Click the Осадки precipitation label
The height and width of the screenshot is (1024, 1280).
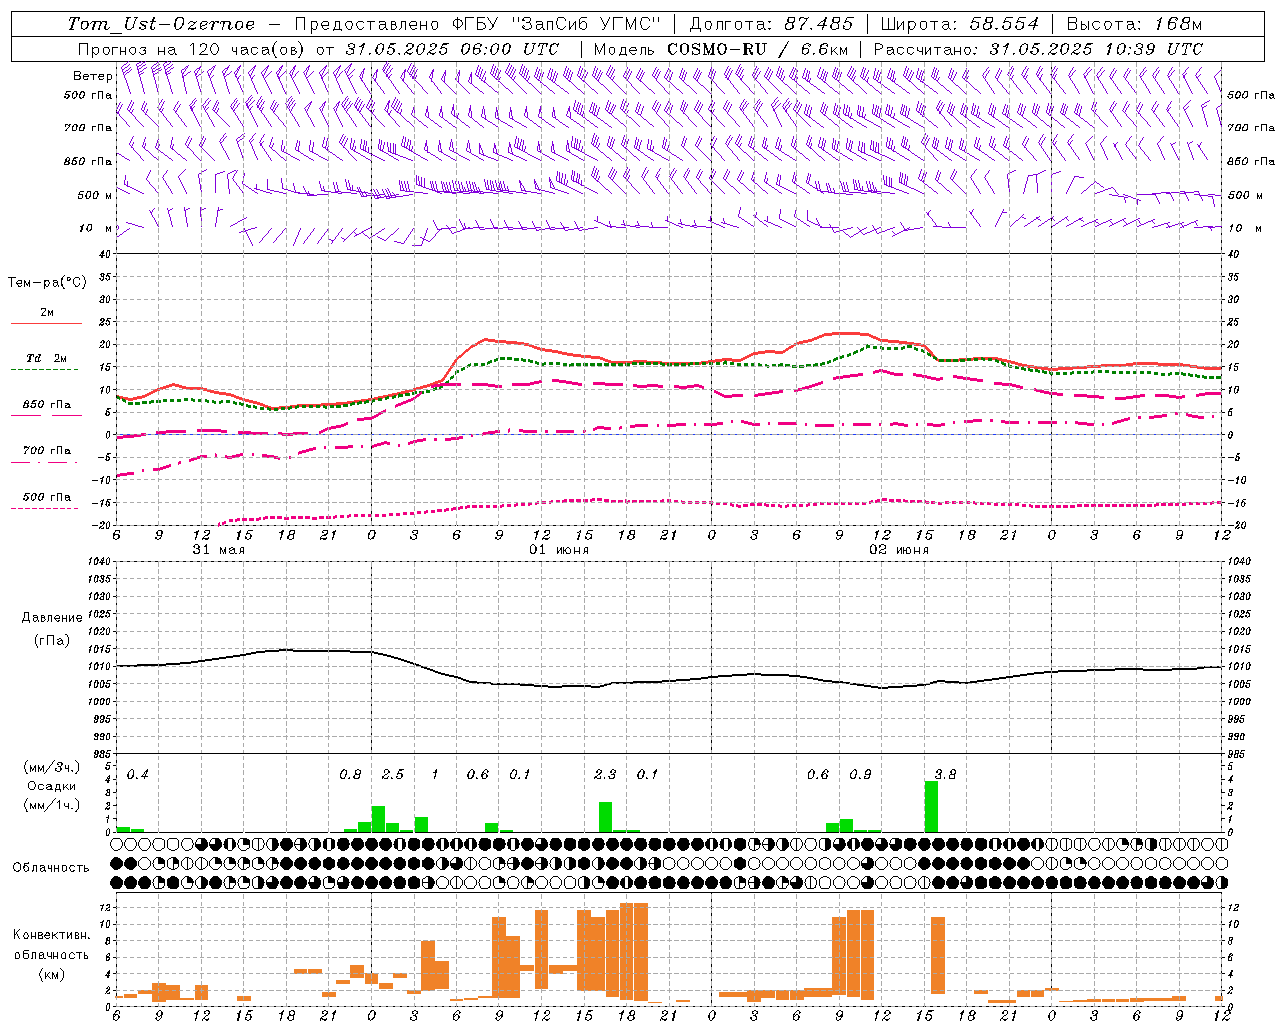pos(51,786)
